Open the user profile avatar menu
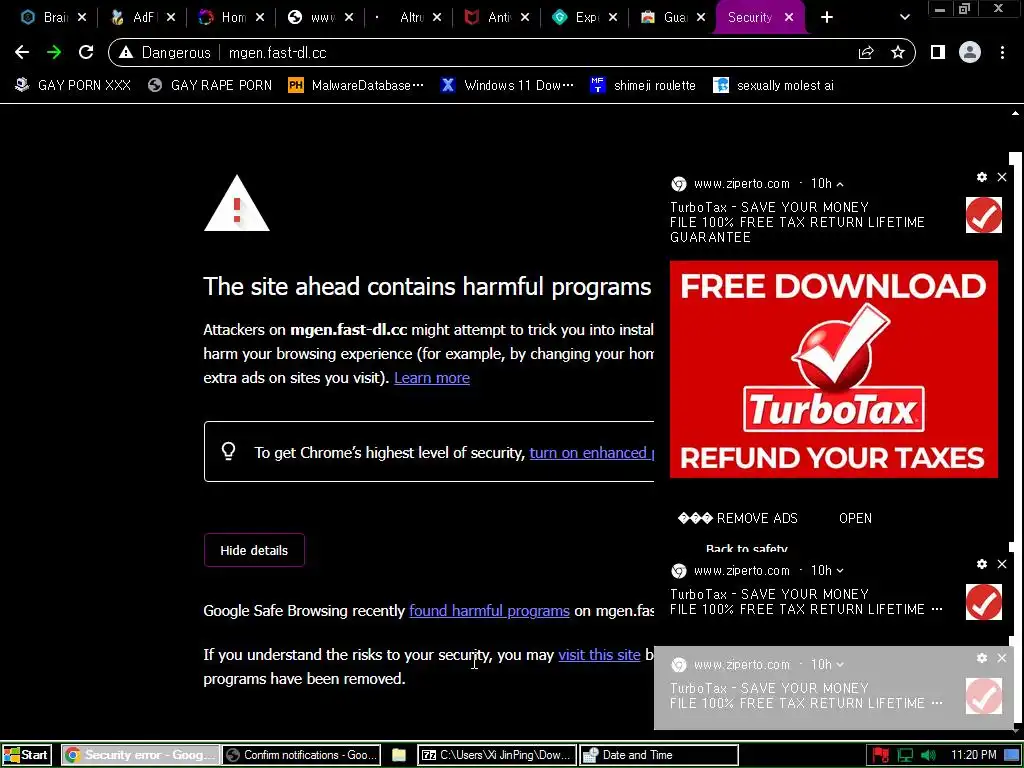Viewport: 1024px width, 768px height. tap(970, 52)
